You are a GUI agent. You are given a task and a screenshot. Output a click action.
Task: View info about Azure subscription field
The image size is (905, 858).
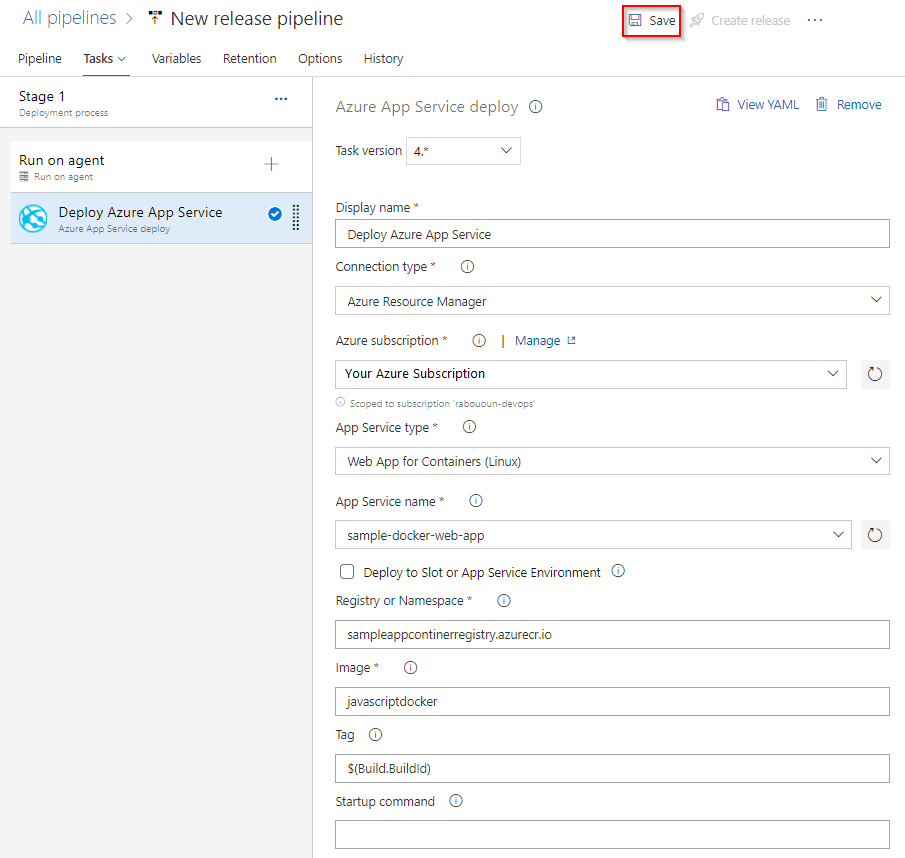pyautogui.click(x=478, y=340)
